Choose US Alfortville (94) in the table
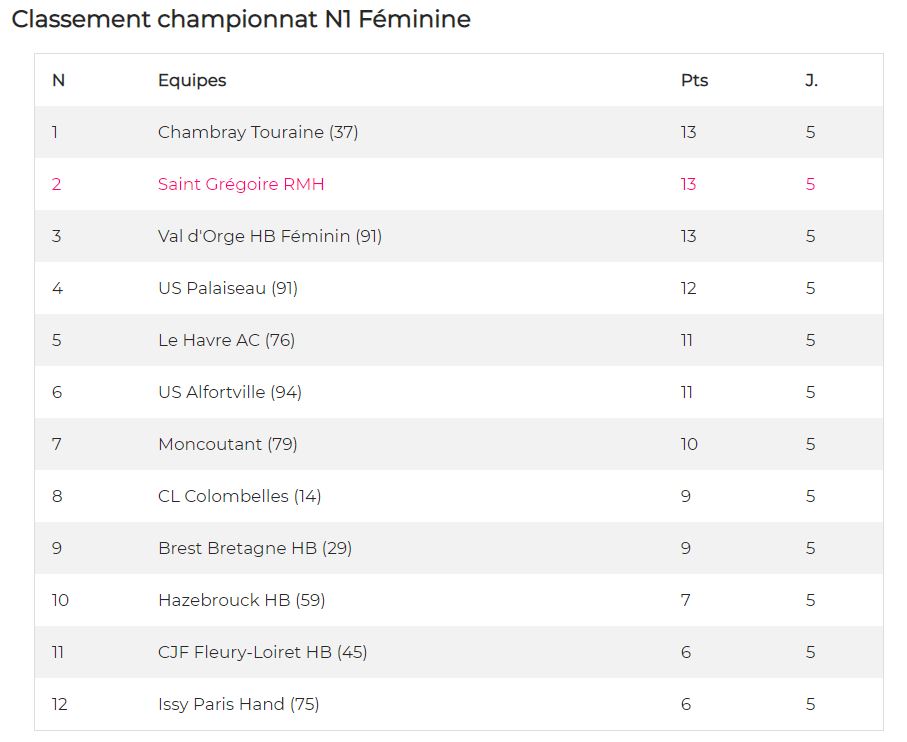The height and width of the screenshot is (742, 907). click(x=230, y=392)
